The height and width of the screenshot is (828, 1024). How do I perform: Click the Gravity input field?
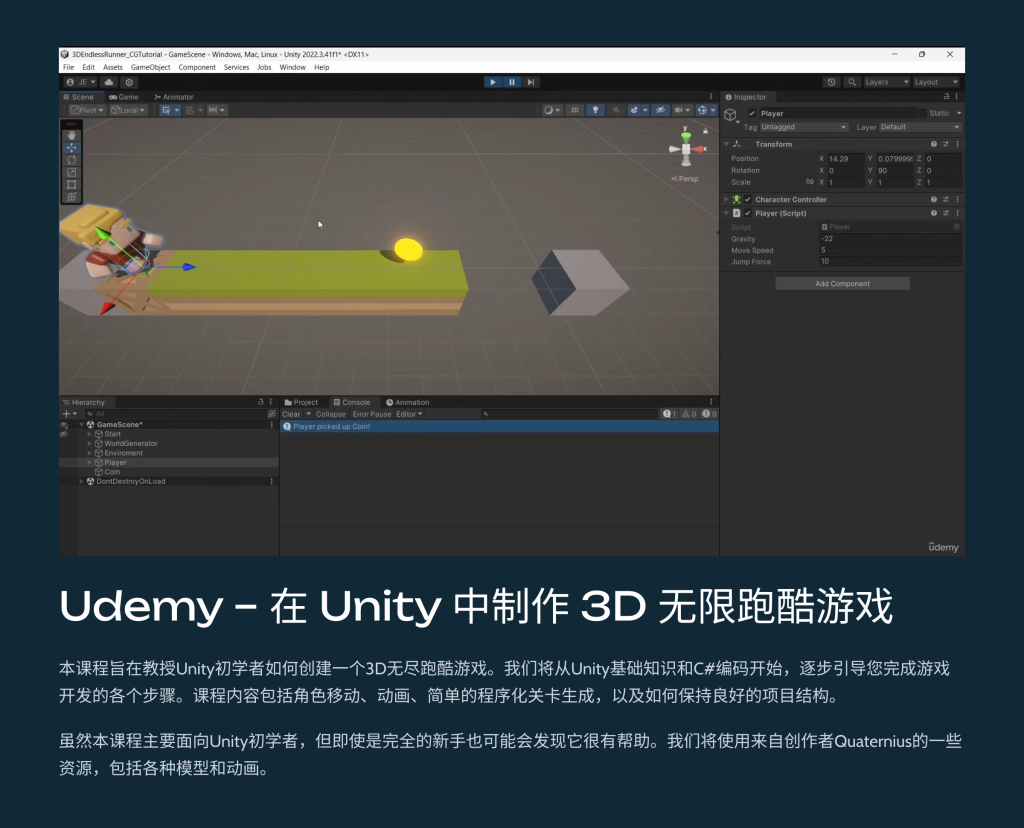(890, 239)
